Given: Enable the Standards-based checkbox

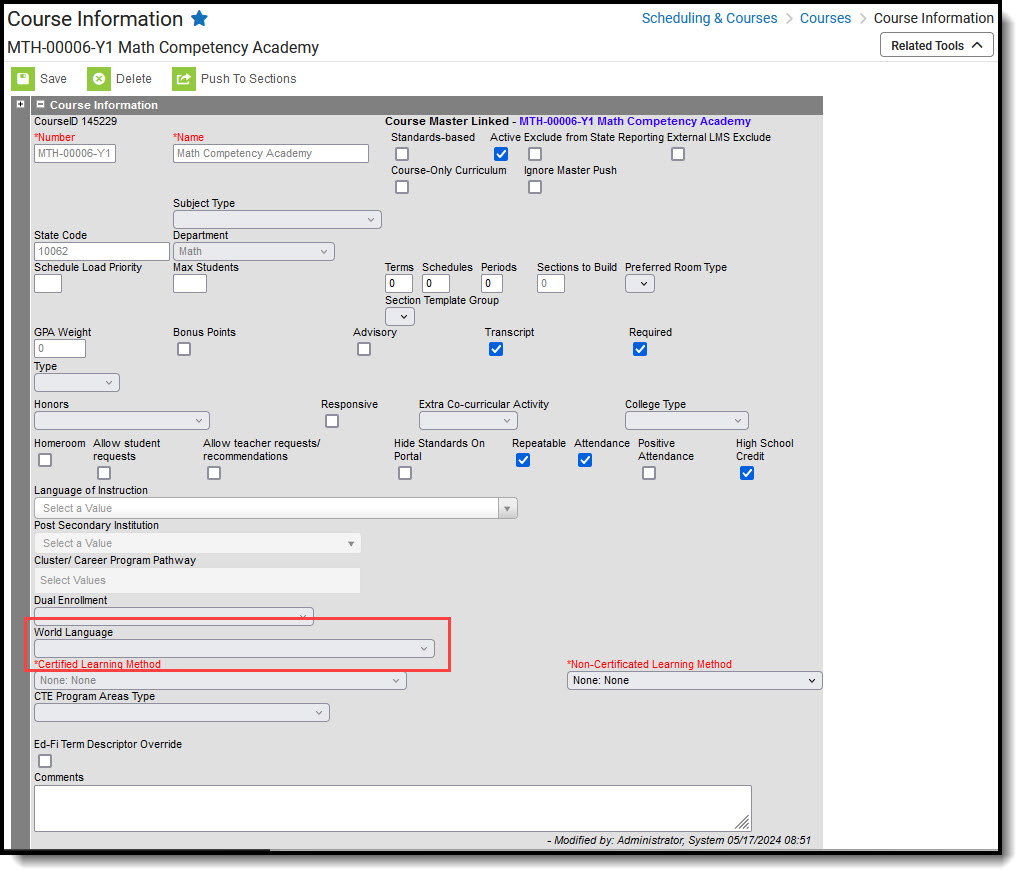Looking at the screenshot, I should [402, 154].
